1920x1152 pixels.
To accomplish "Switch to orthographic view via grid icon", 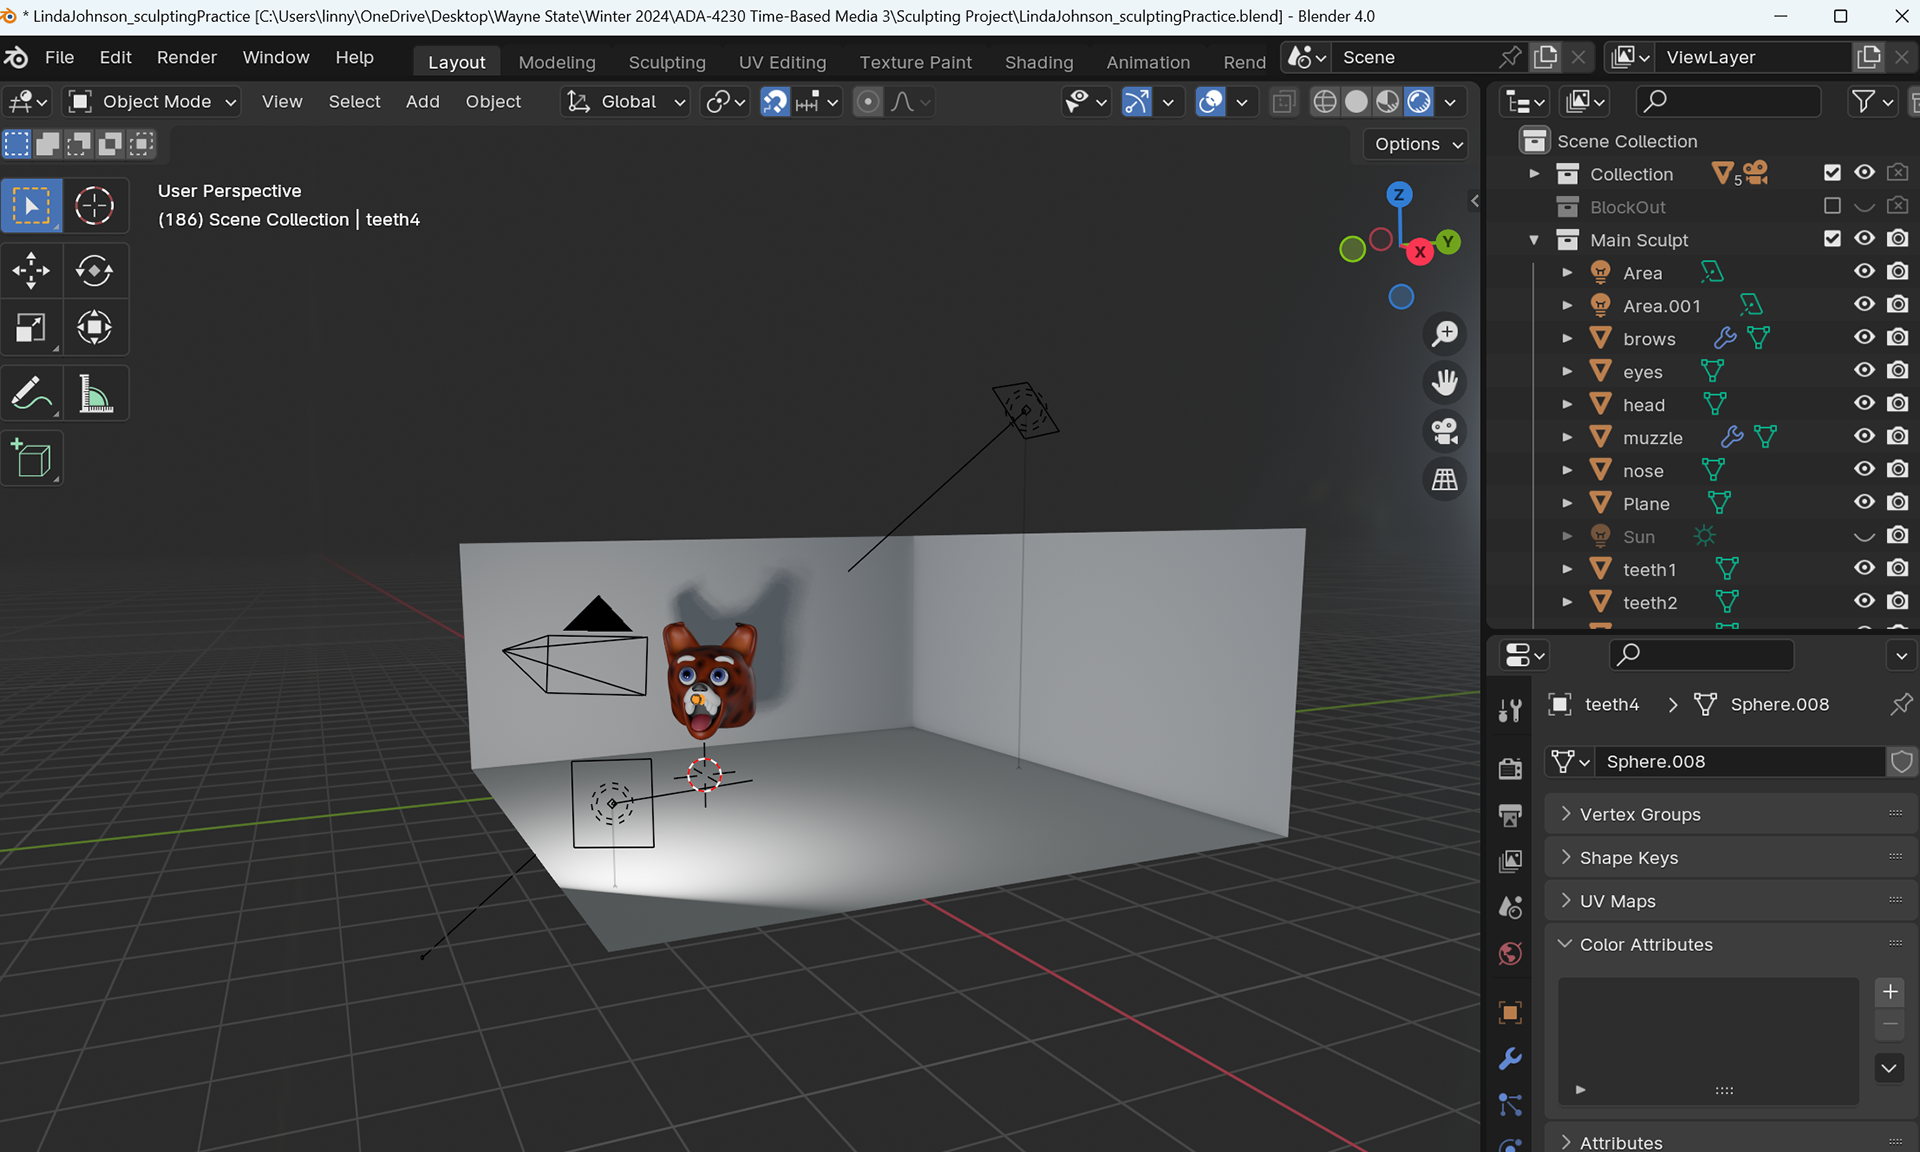I will pos(1444,480).
